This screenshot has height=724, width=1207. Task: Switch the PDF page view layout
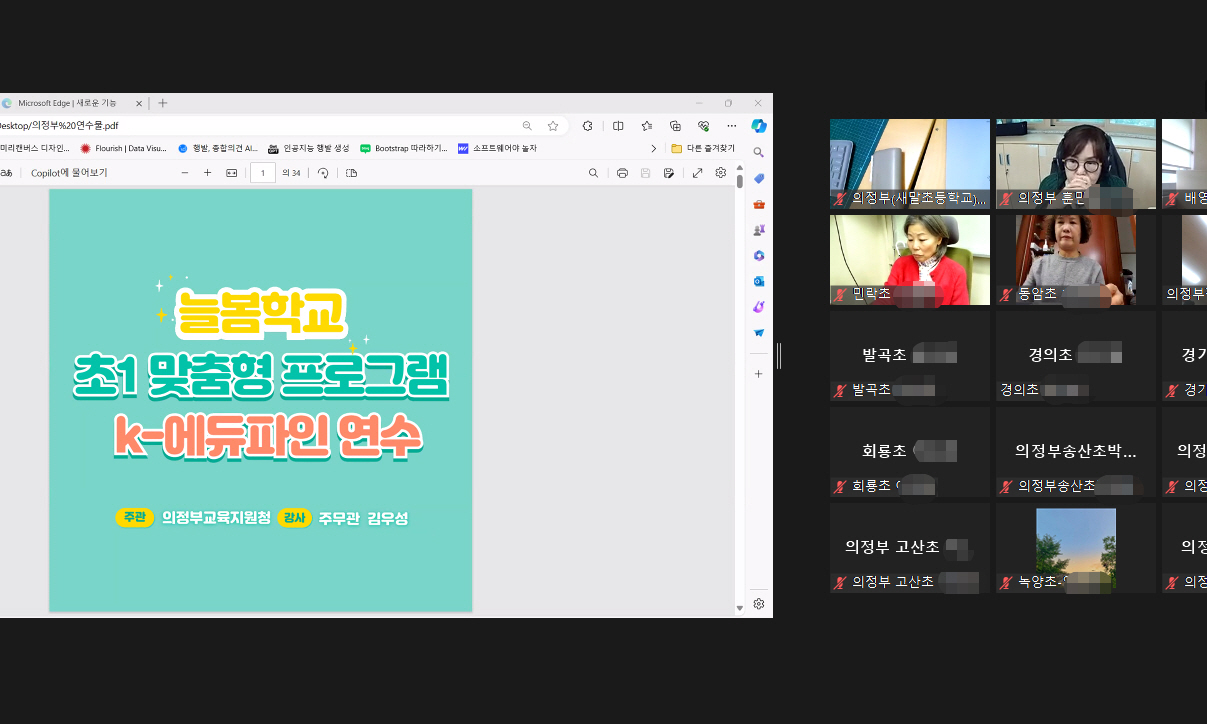351,173
